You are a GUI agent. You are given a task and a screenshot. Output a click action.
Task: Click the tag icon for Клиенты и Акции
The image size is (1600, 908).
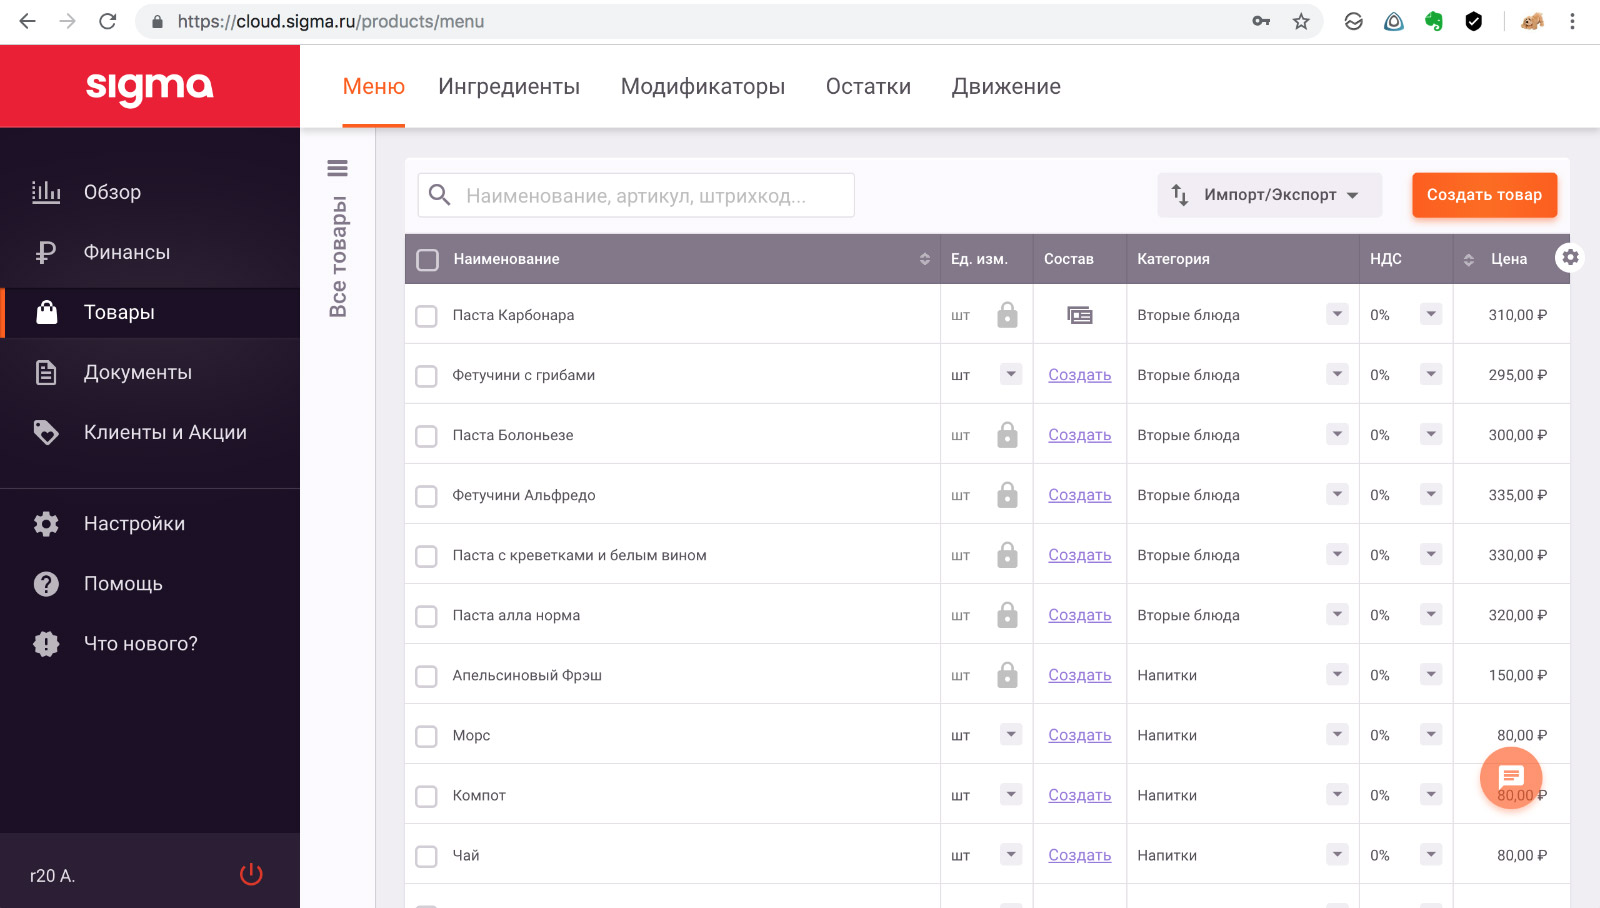[46, 432]
